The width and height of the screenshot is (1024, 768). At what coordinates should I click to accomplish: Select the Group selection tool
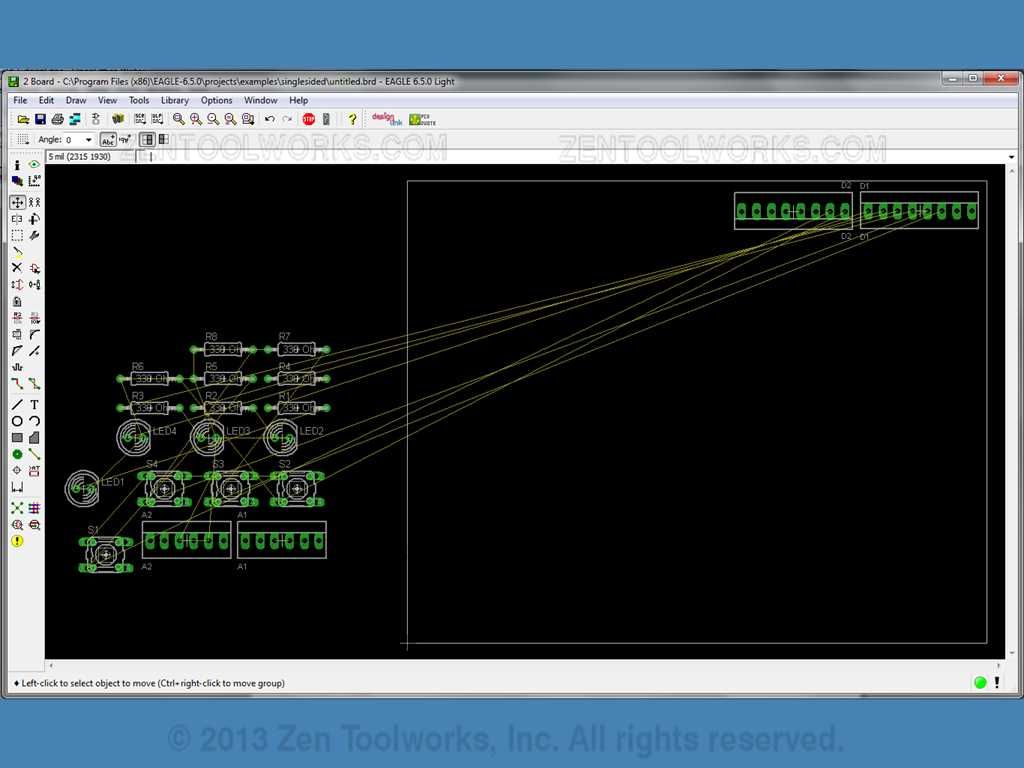tap(17, 235)
